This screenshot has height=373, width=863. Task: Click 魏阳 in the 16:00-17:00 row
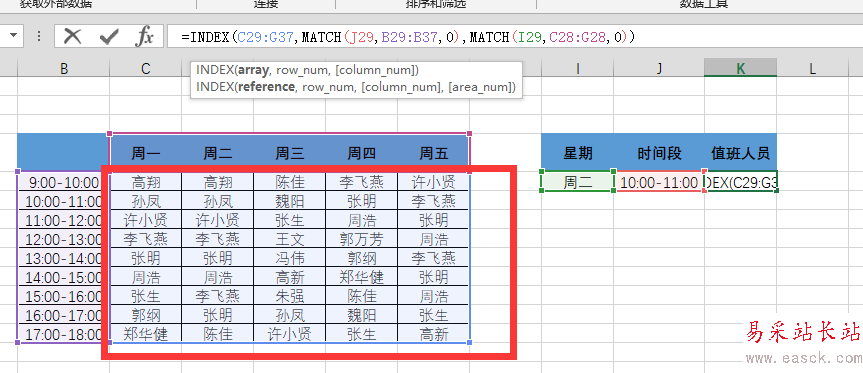click(362, 315)
